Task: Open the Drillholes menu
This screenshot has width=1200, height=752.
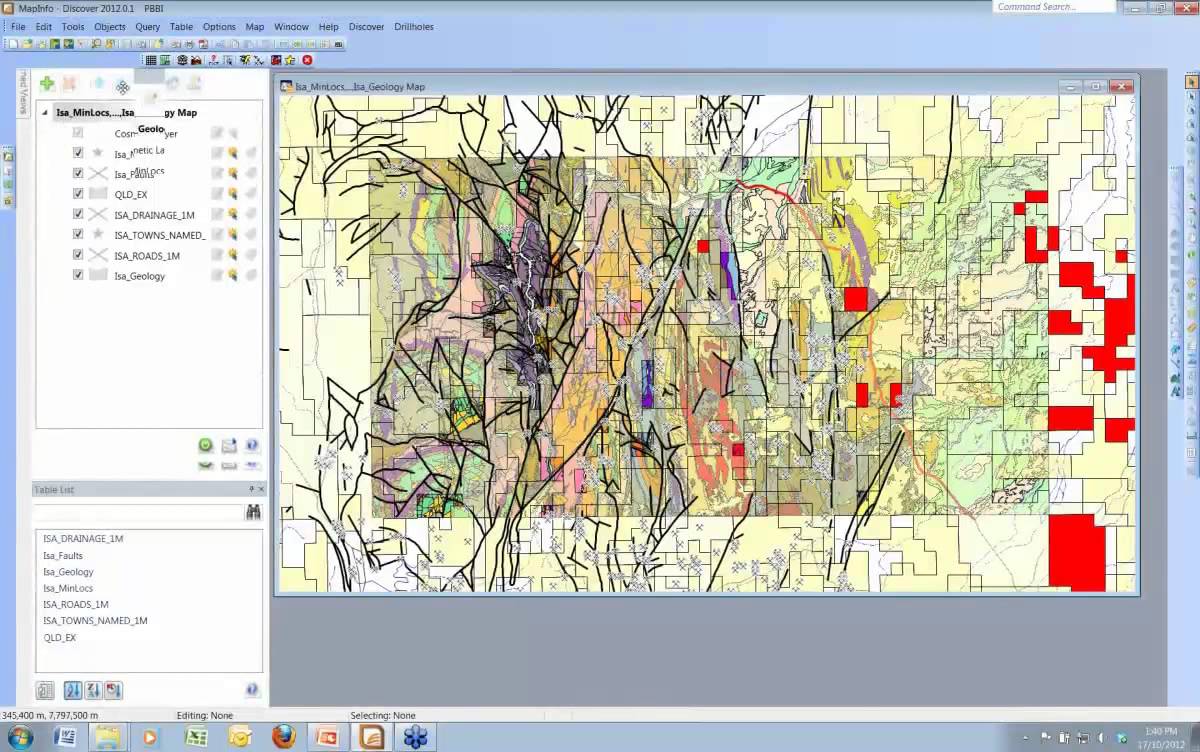Action: pos(414,27)
